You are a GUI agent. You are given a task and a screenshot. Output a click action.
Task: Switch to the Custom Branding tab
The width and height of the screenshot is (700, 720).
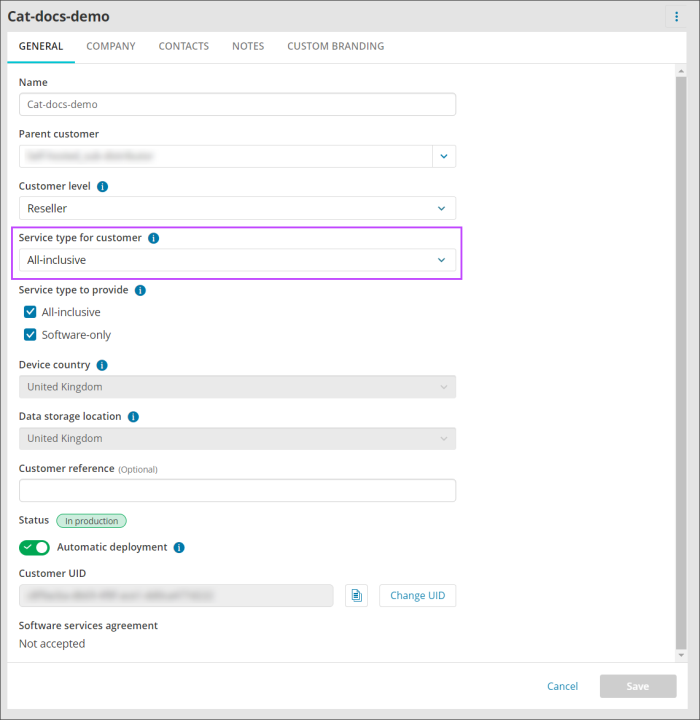pos(336,46)
